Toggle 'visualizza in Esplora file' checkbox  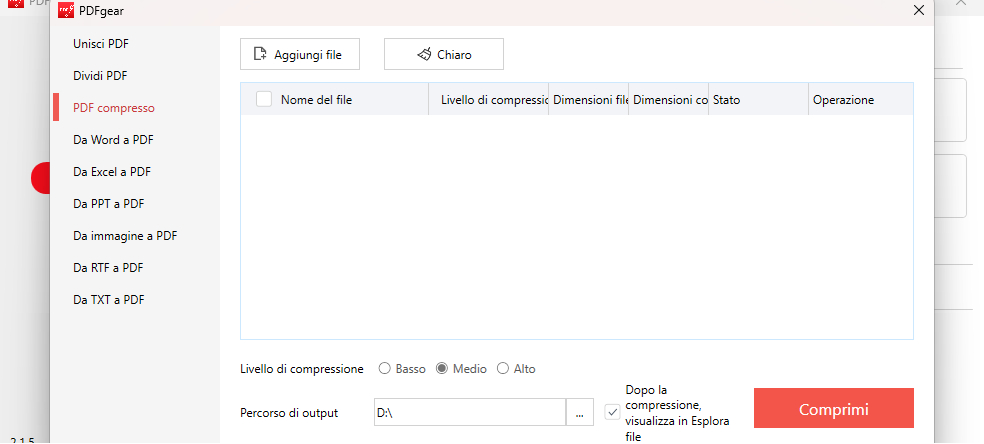[612, 413]
